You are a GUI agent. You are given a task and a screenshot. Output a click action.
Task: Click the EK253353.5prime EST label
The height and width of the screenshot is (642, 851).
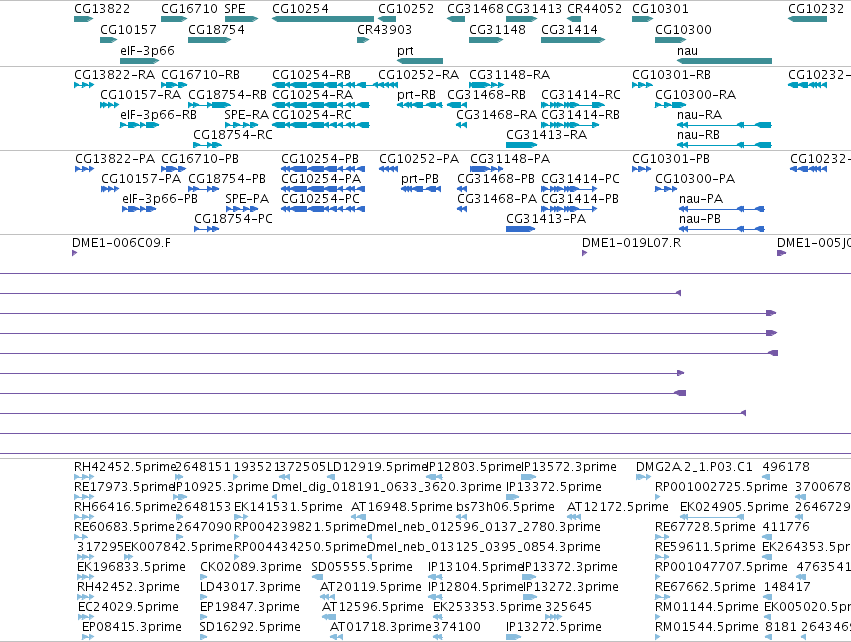pyautogui.click(x=487, y=606)
